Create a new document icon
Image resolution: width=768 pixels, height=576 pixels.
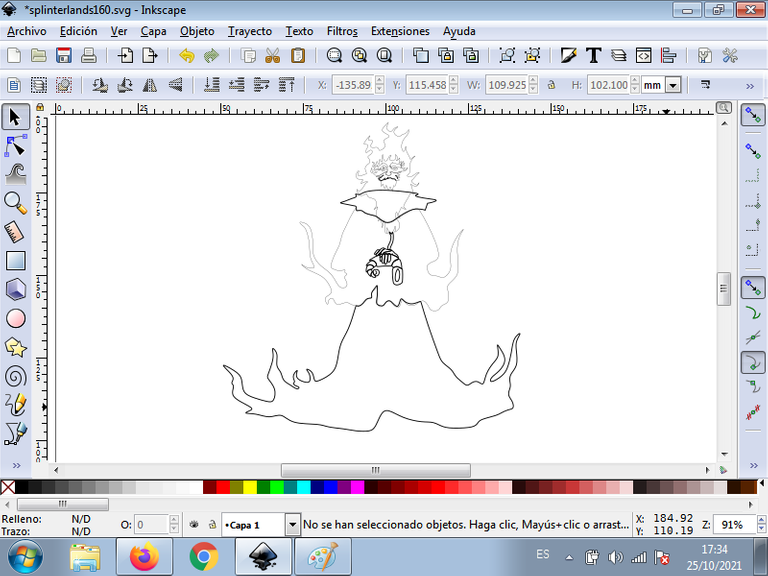14,55
